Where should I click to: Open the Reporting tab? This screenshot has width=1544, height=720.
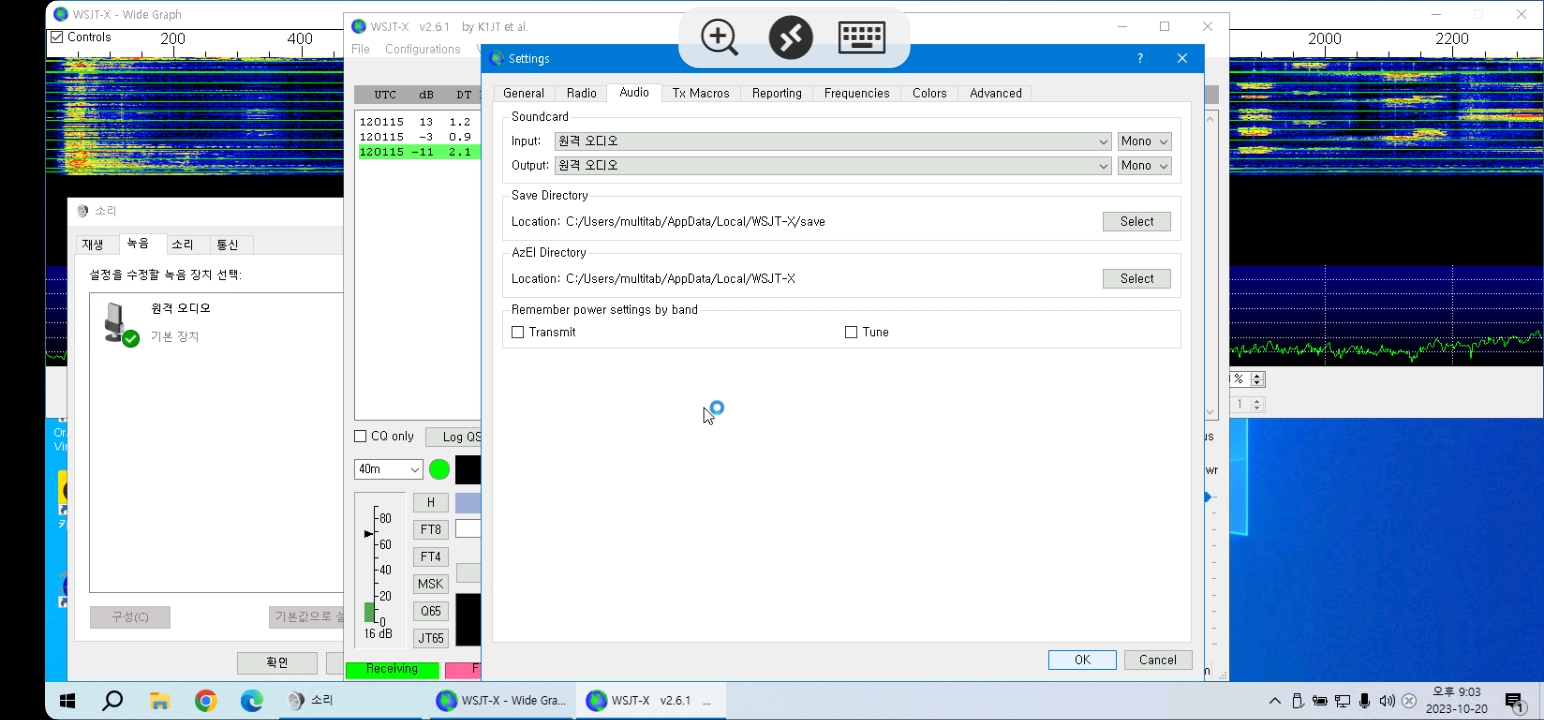[x=777, y=93]
